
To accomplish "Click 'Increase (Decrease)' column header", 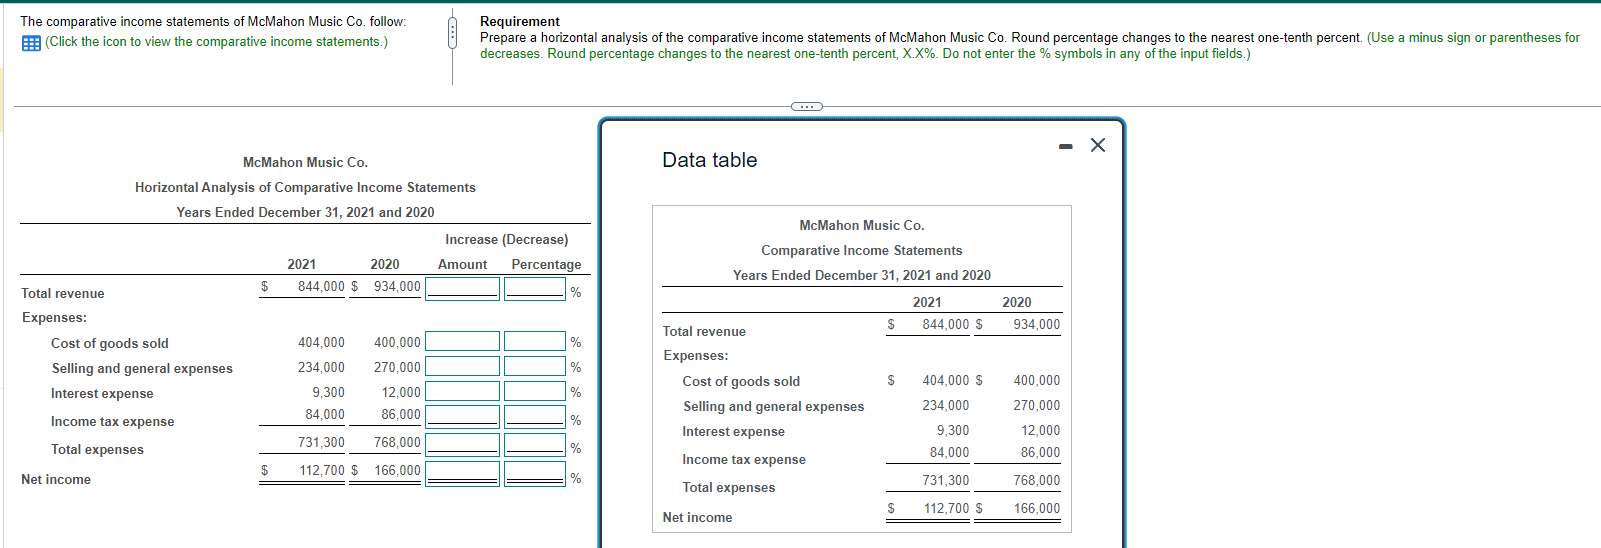I will [x=507, y=239].
